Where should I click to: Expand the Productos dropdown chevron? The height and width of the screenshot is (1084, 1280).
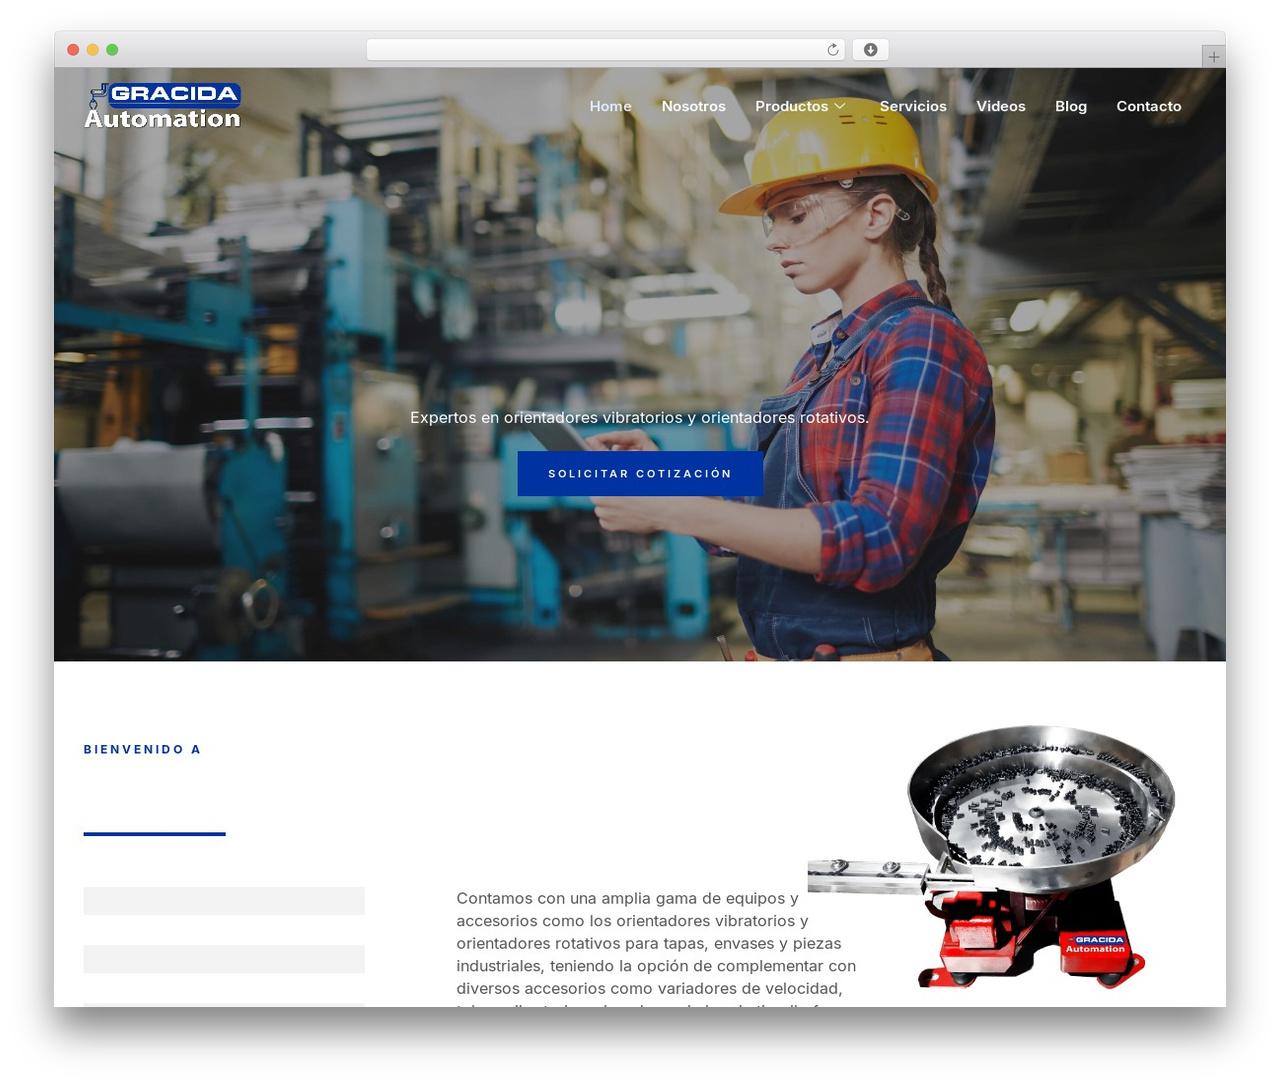[x=840, y=106]
